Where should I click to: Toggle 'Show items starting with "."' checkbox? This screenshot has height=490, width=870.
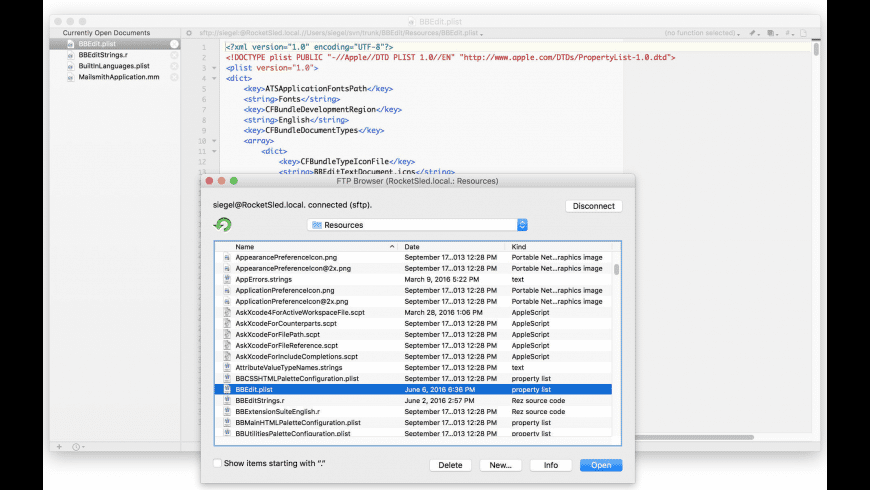[x=218, y=463]
